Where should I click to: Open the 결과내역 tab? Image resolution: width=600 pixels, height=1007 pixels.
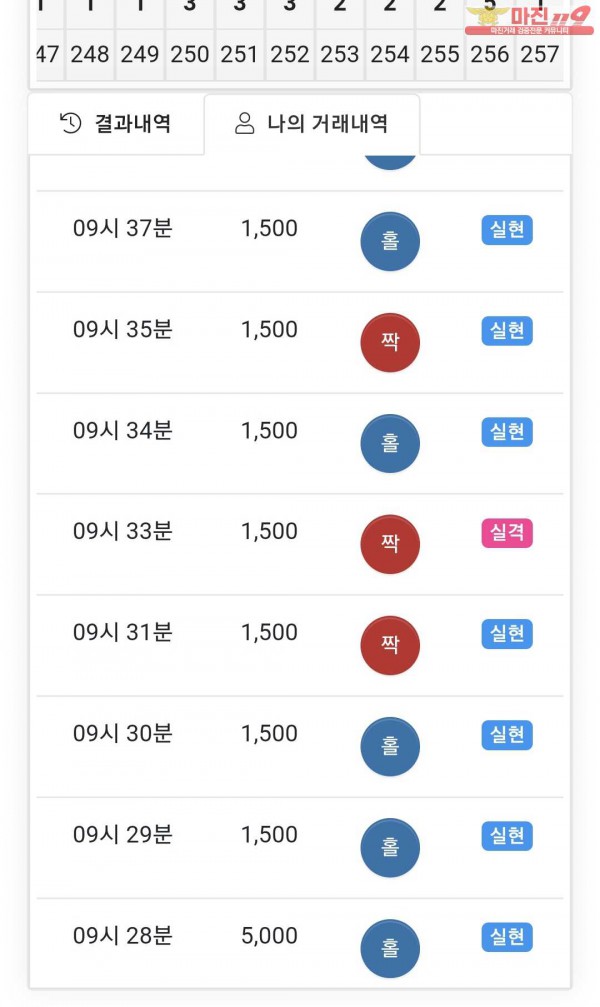coord(116,124)
